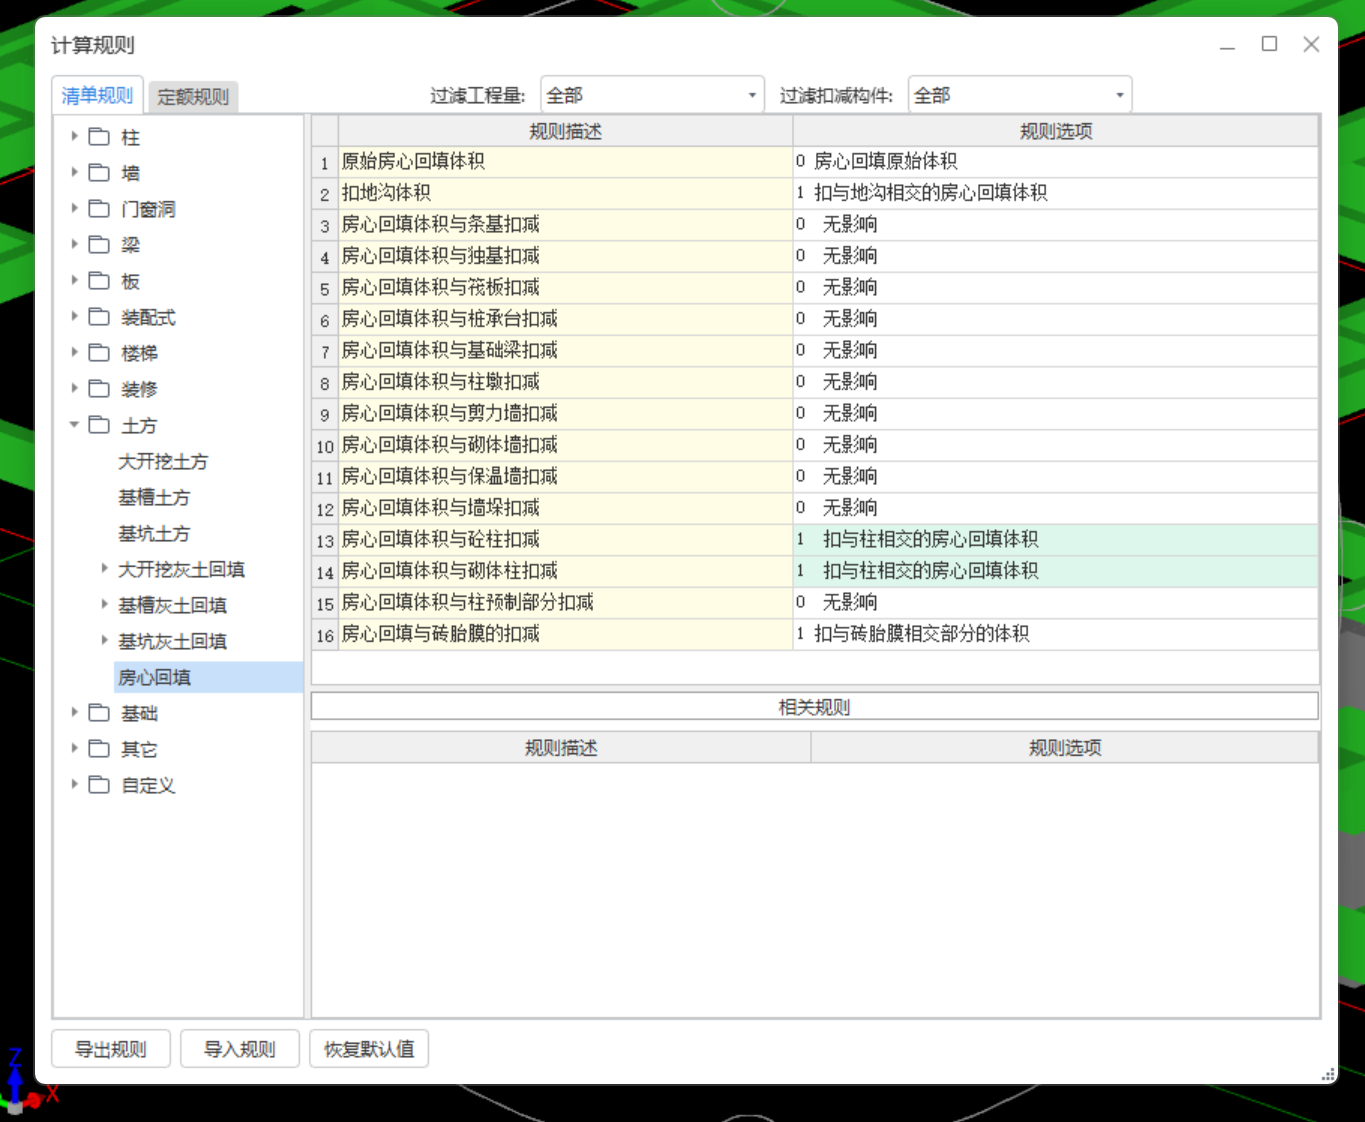Image resolution: width=1365 pixels, height=1122 pixels.
Task: Expand the 基础 tree node
Action: pos(74,712)
